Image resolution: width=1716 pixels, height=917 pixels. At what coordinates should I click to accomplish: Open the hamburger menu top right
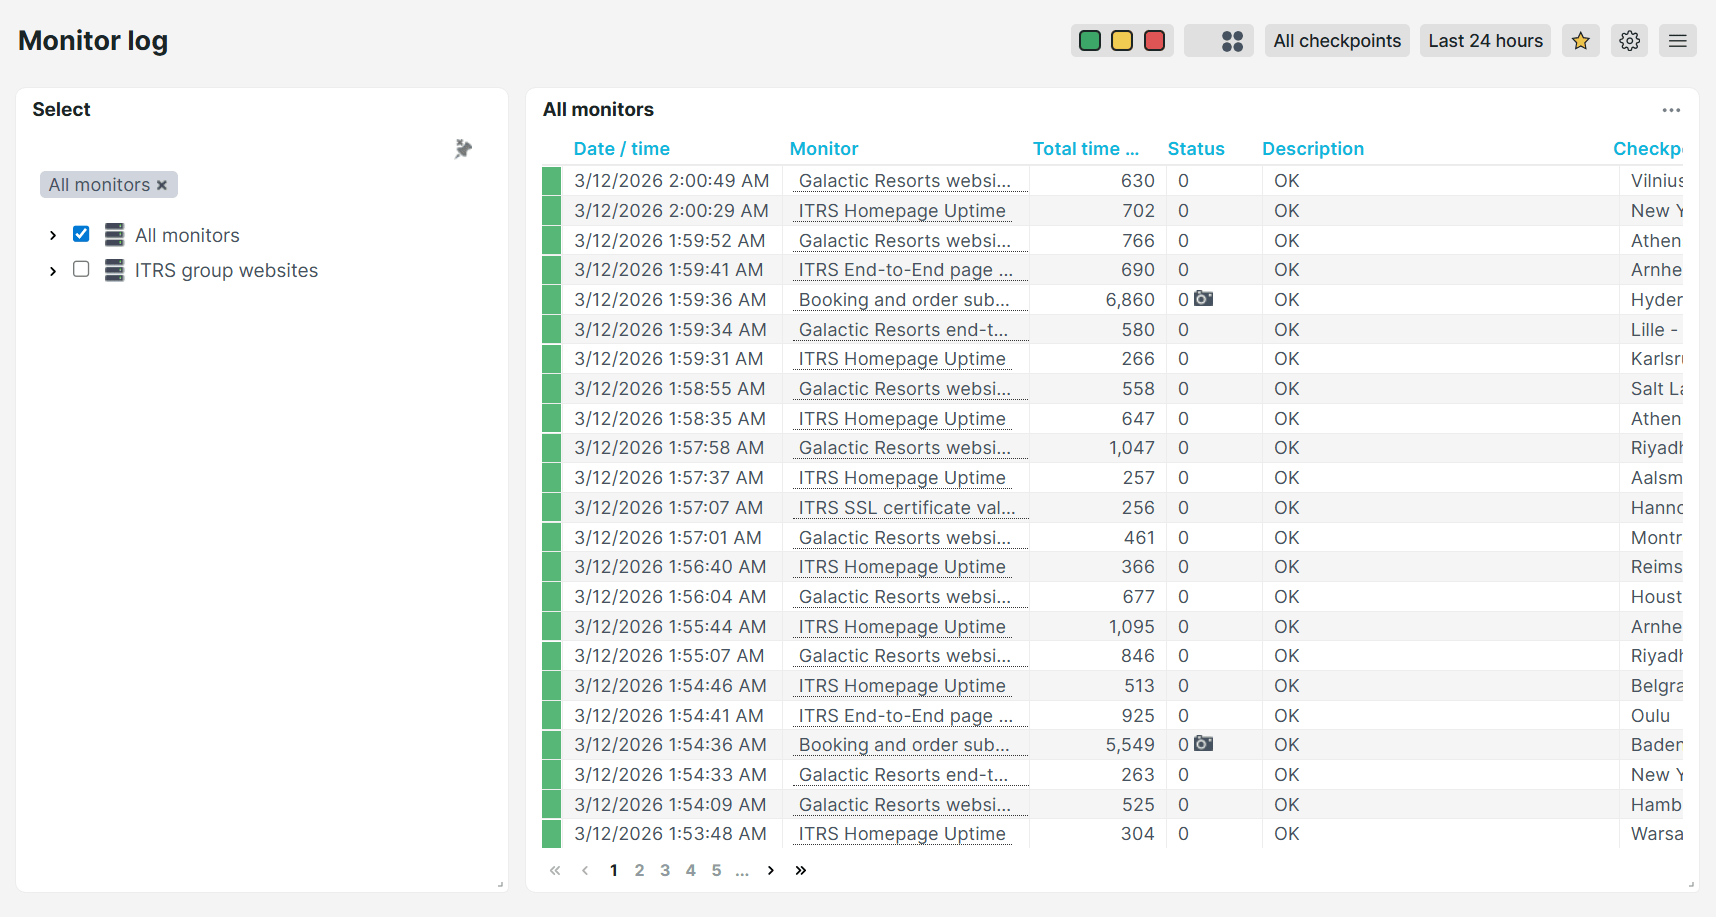[1677, 40]
